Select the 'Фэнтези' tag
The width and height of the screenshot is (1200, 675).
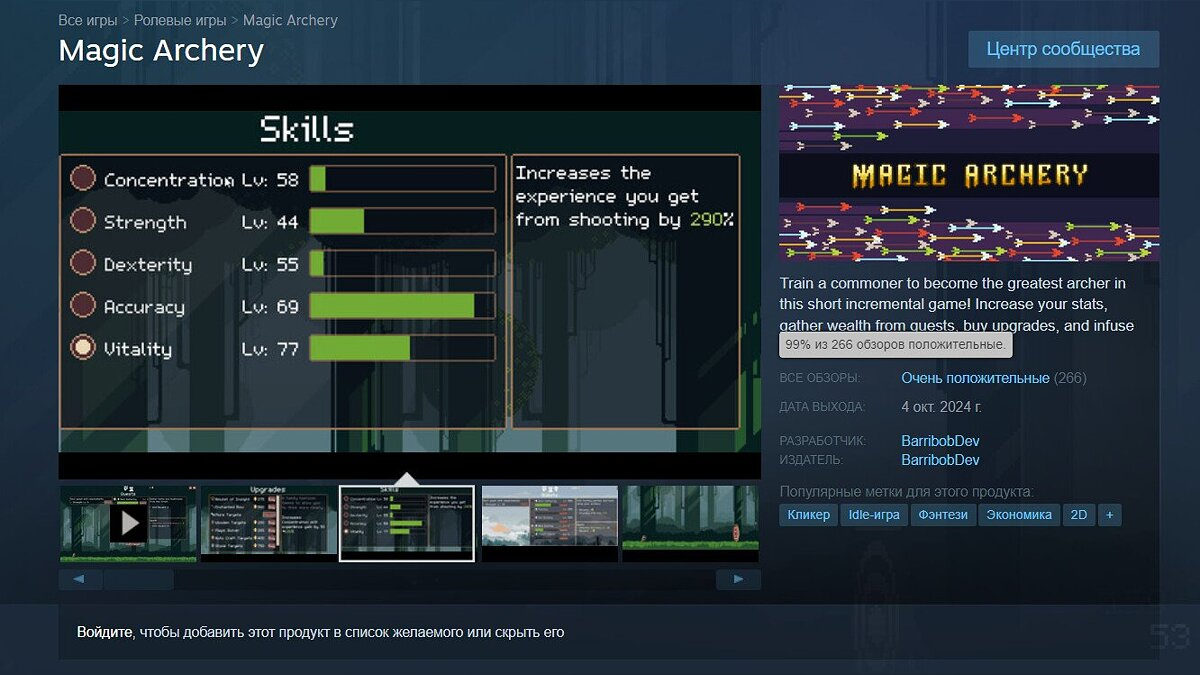[942, 515]
